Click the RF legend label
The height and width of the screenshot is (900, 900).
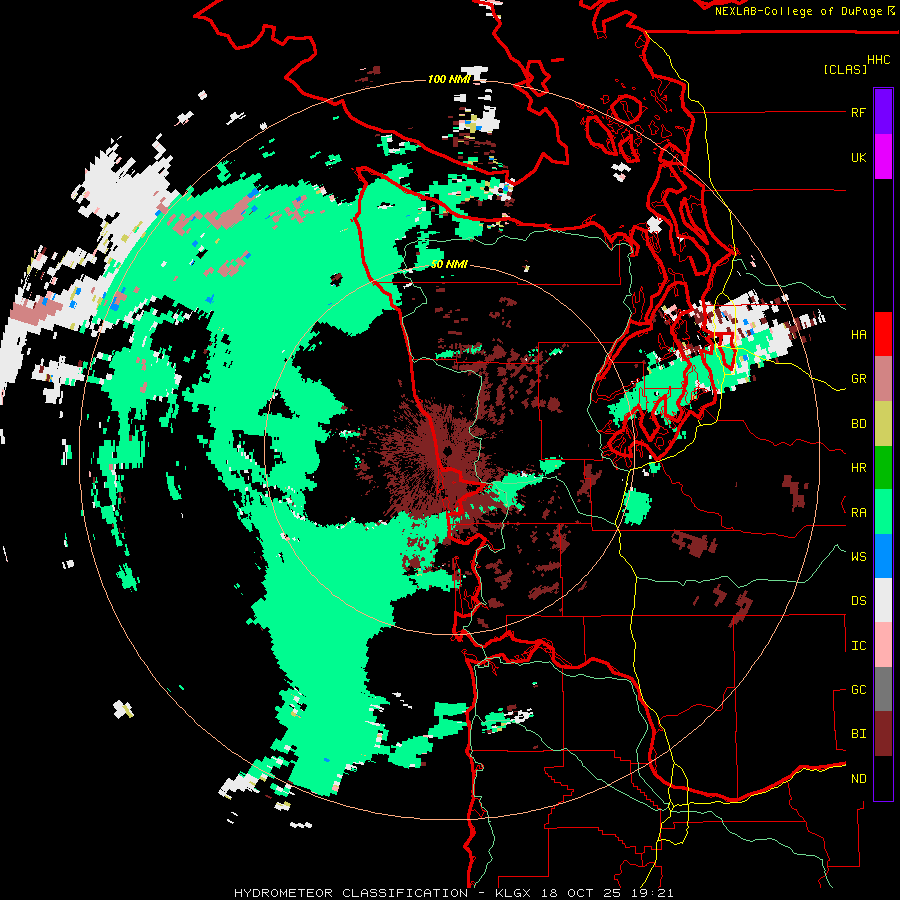[x=858, y=112]
